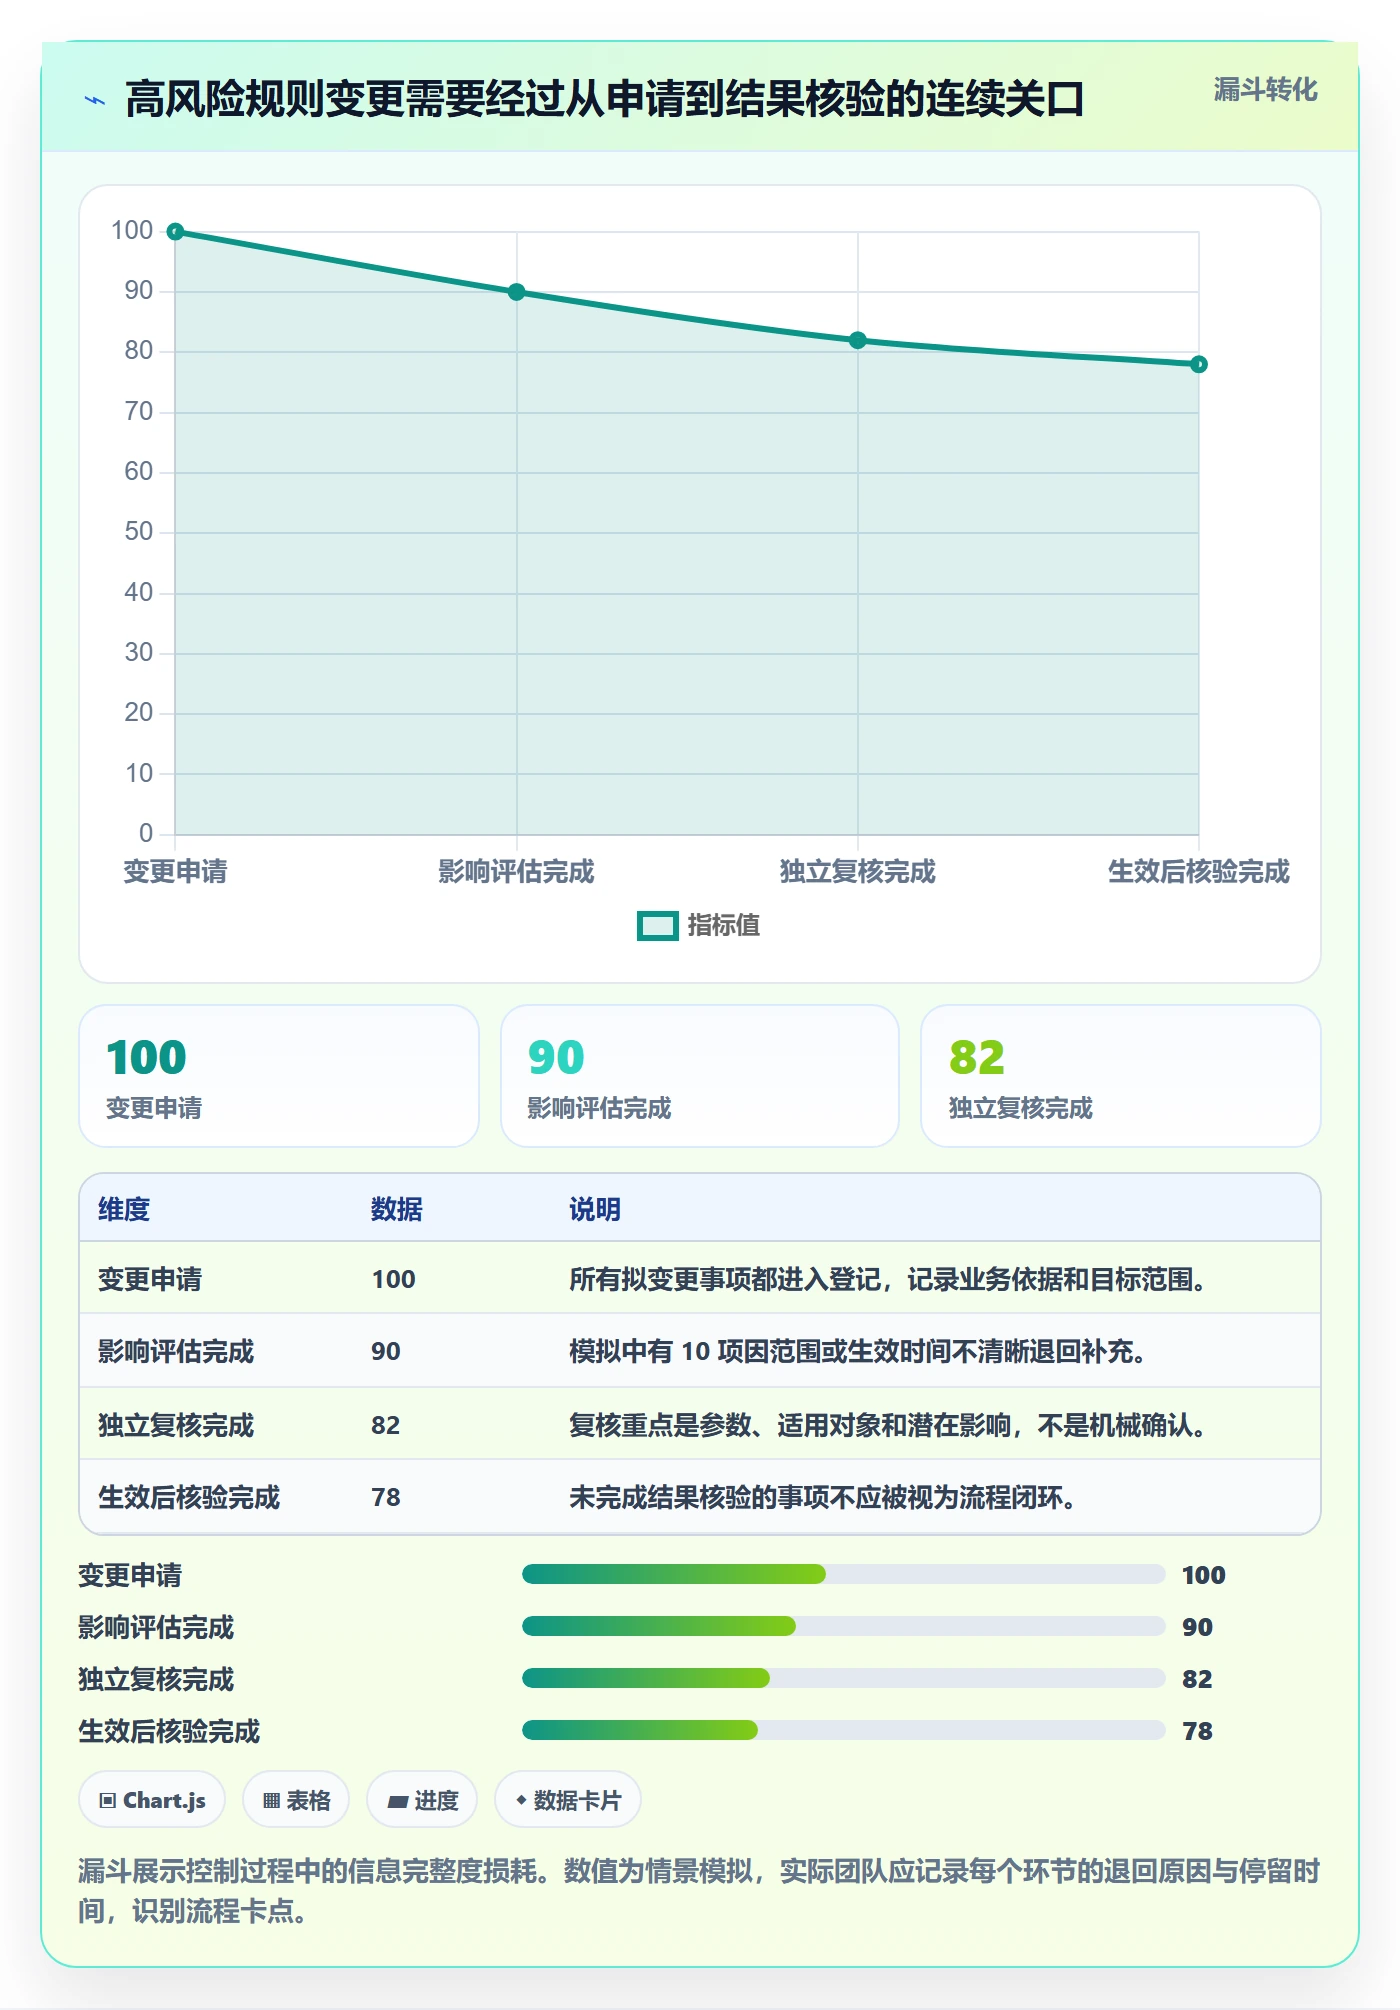The height and width of the screenshot is (2010, 1400).
Task: Click the table value 78
Action: click(x=386, y=1497)
